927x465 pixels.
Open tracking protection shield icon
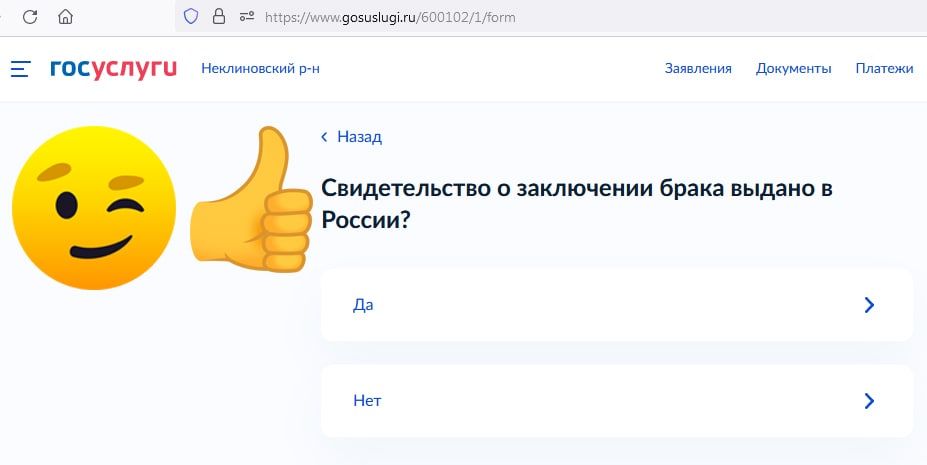191,17
